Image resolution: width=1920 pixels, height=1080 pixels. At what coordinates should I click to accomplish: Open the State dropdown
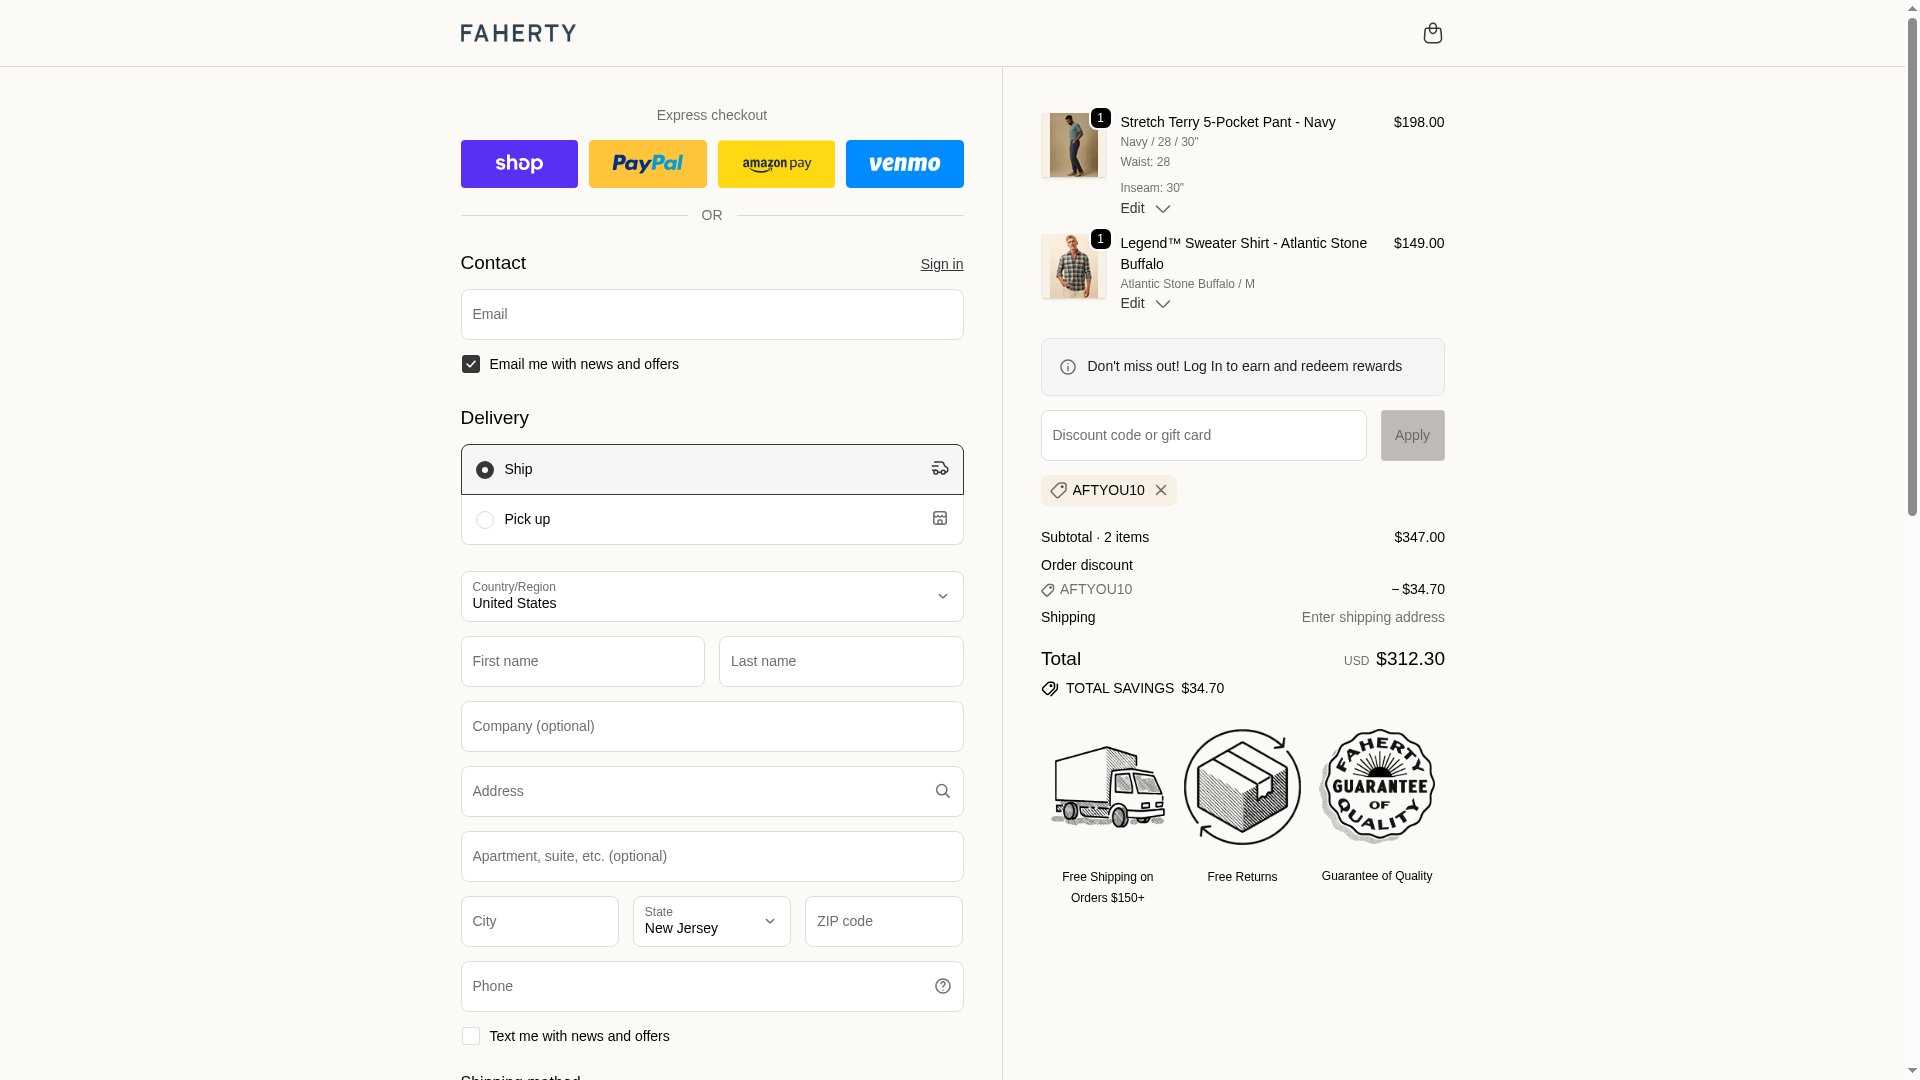pyautogui.click(x=711, y=921)
